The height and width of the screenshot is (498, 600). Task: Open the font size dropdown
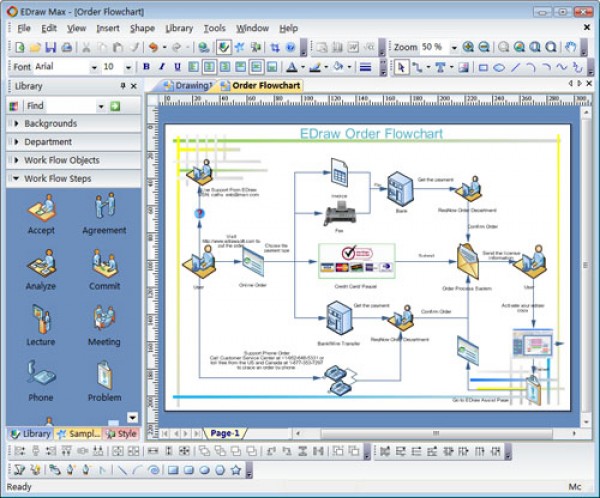[x=129, y=68]
